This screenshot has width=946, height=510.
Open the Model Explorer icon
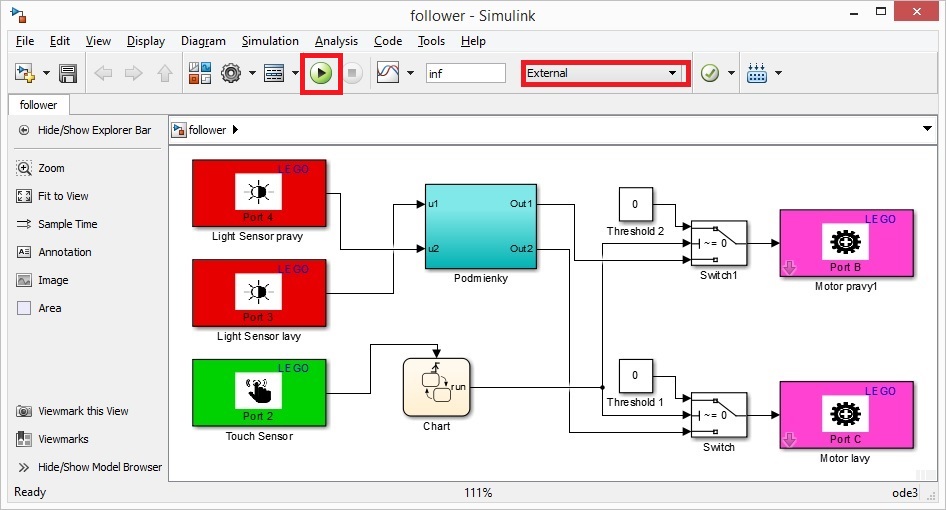click(274, 73)
